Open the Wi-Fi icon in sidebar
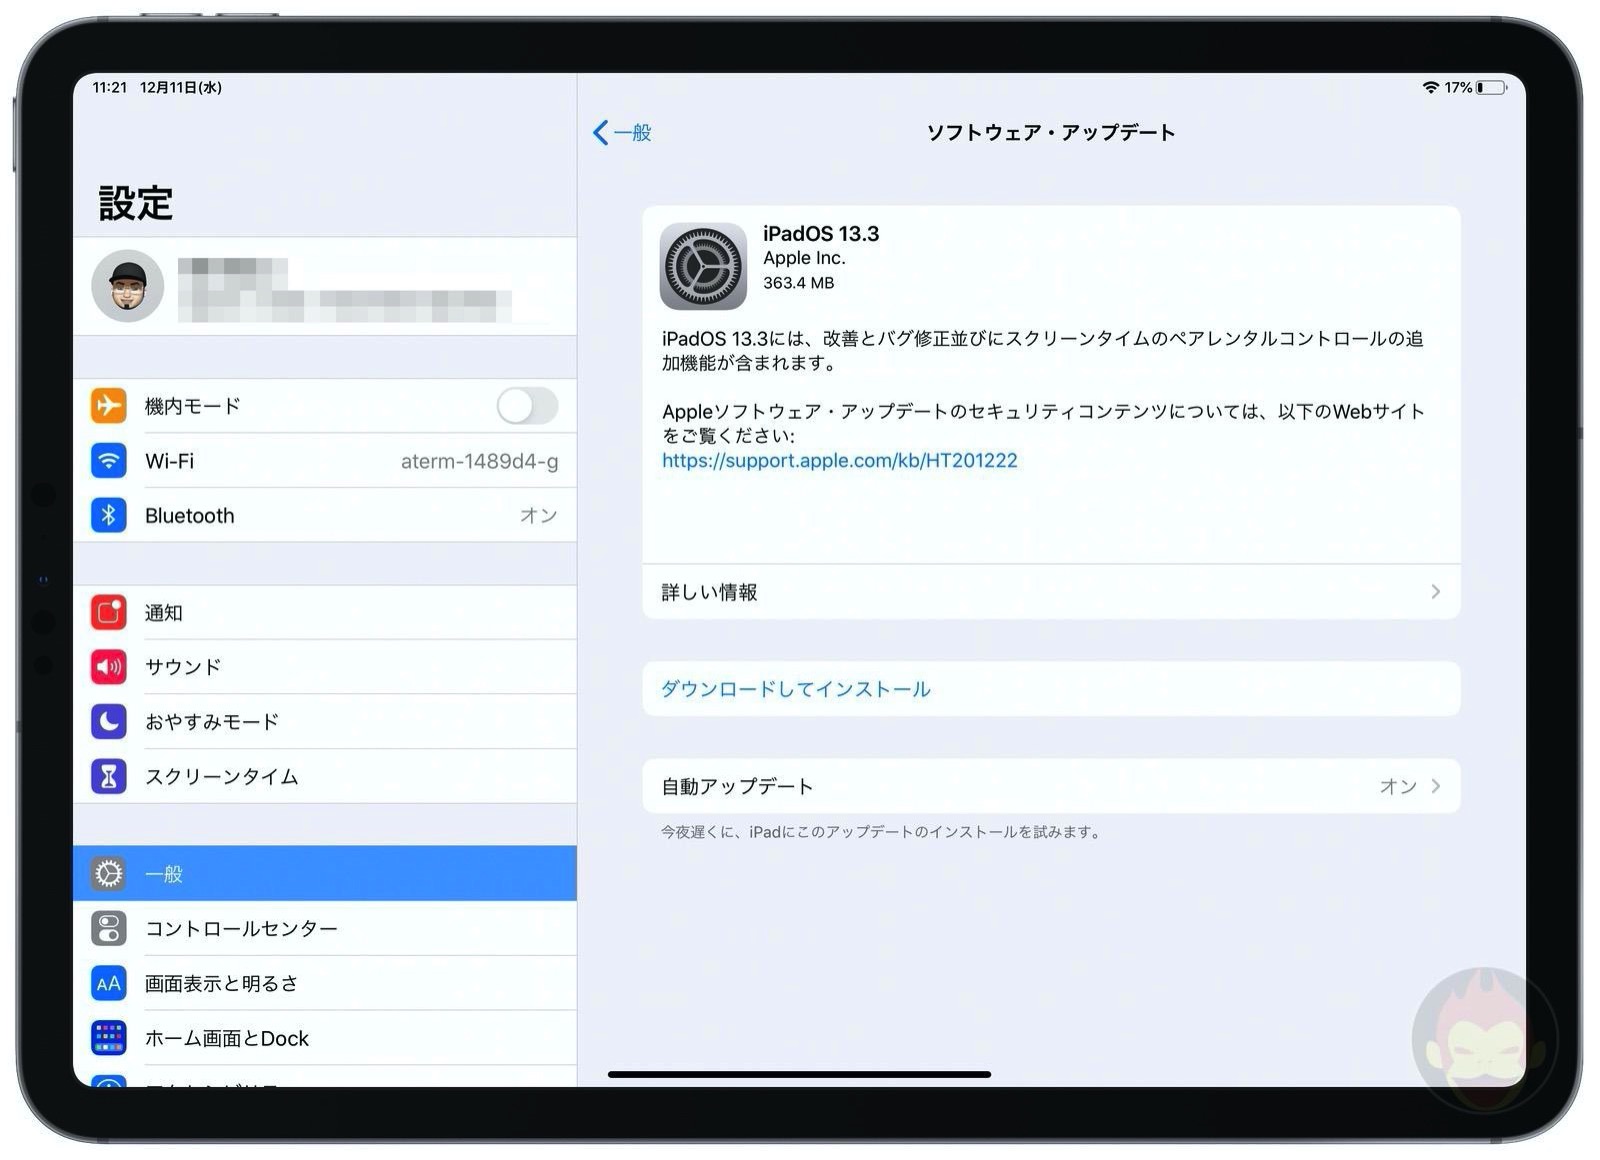The image size is (1600, 1160). pyautogui.click(x=109, y=461)
